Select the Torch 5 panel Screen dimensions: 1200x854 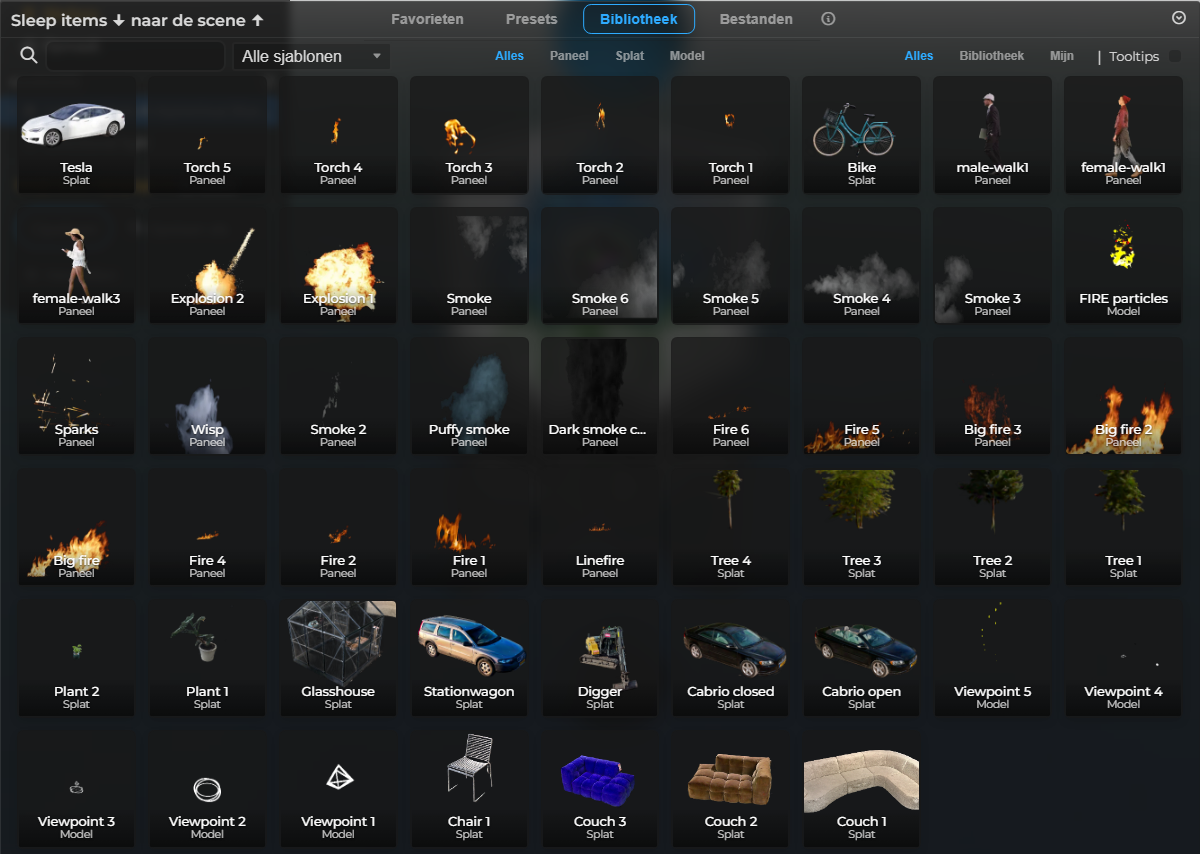click(x=207, y=134)
